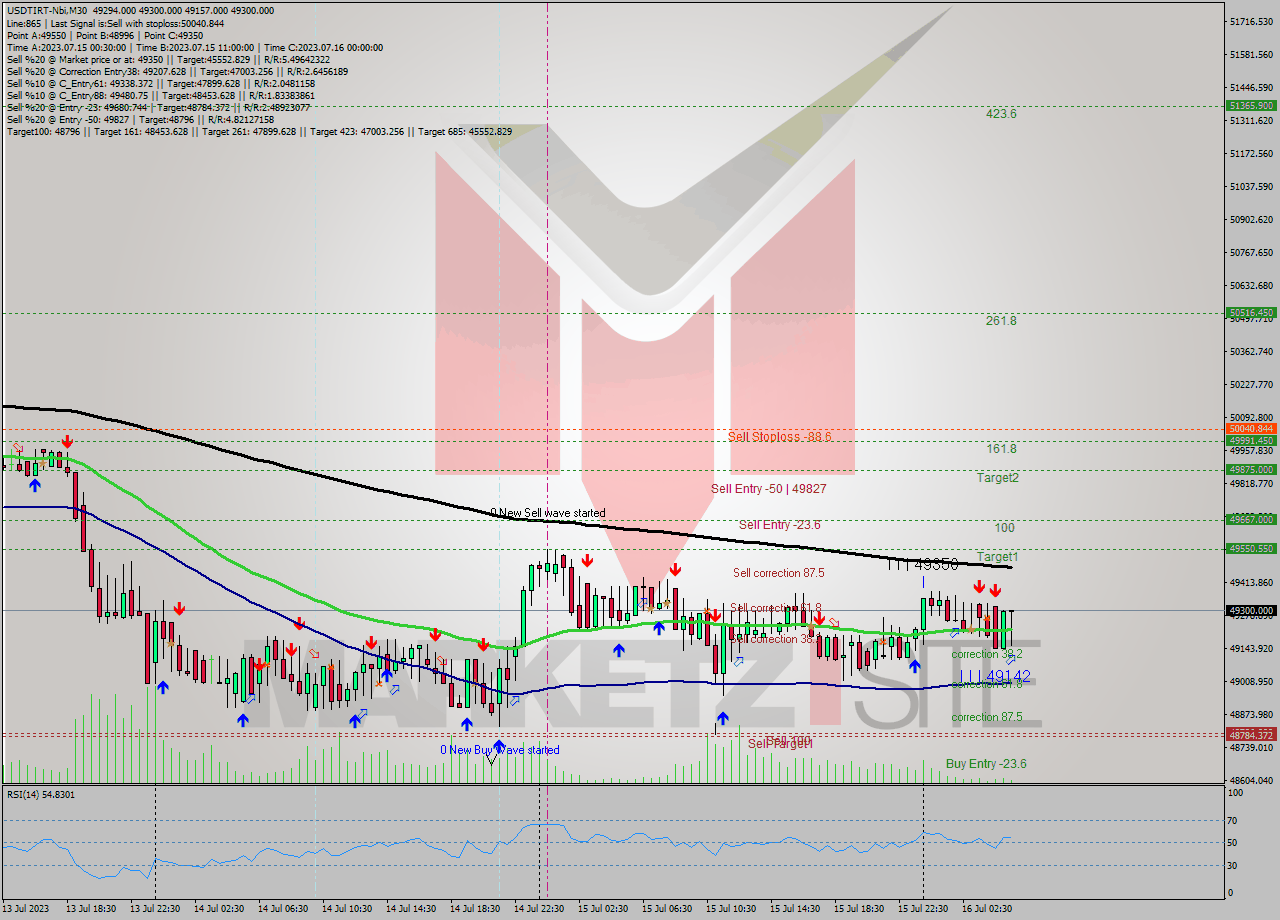Click the 'Sell Entry -23.6' label
This screenshot has height=920, width=1280.
(779, 525)
